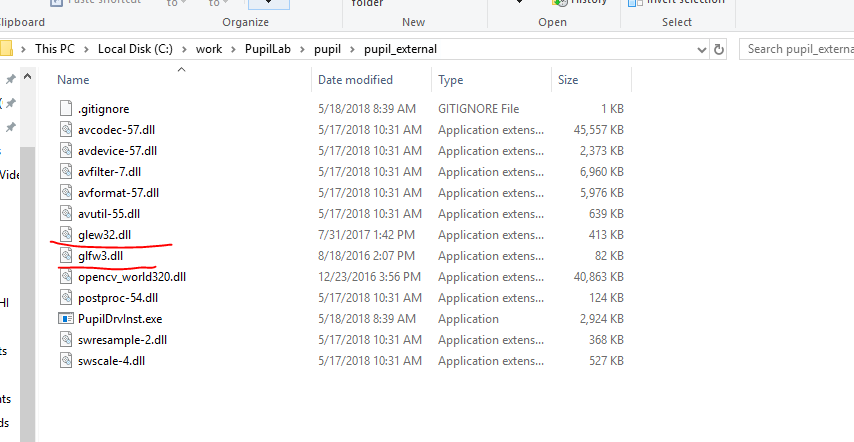The height and width of the screenshot is (442, 854).
Task: Sort files by Name column
Action: click(73, 79)
